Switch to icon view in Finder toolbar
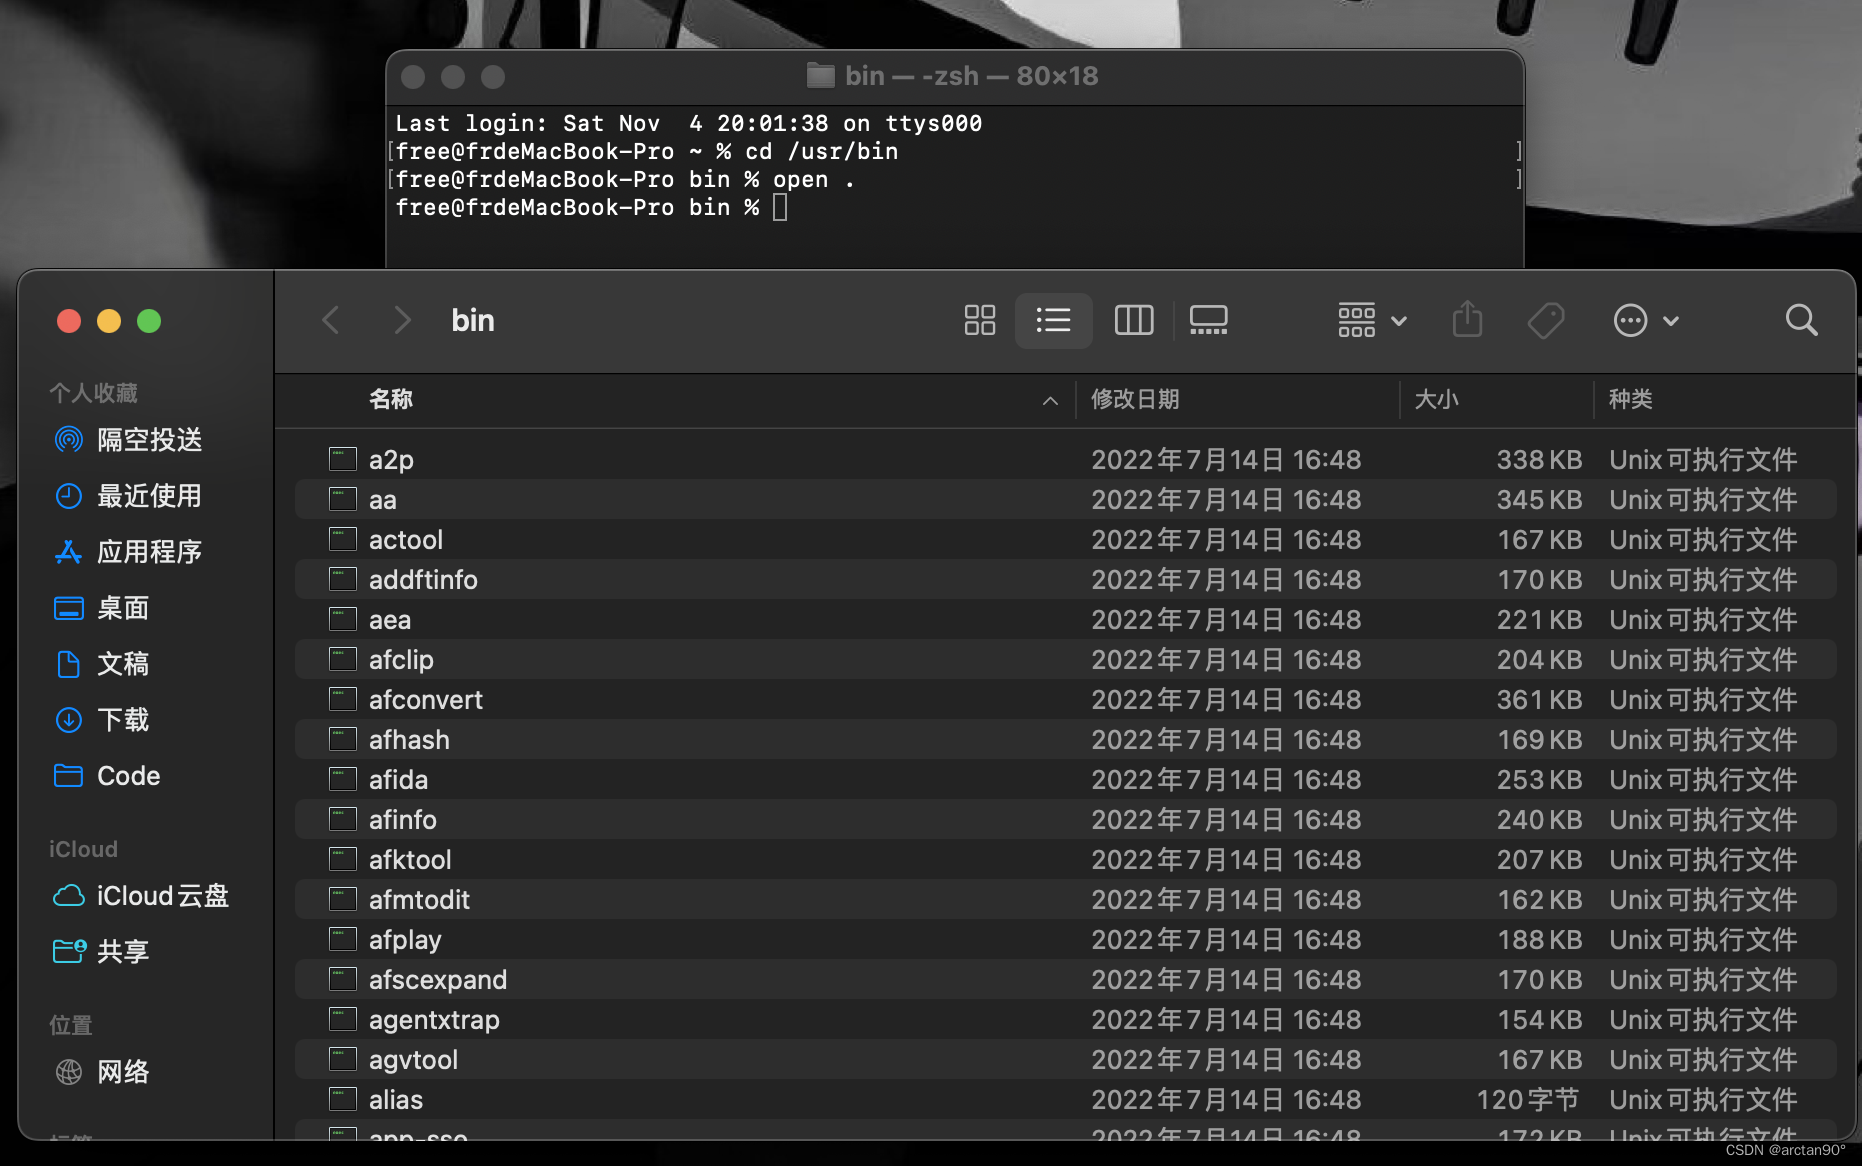The width and height of the screenshot is (1862, 1166). click(979, 320)
